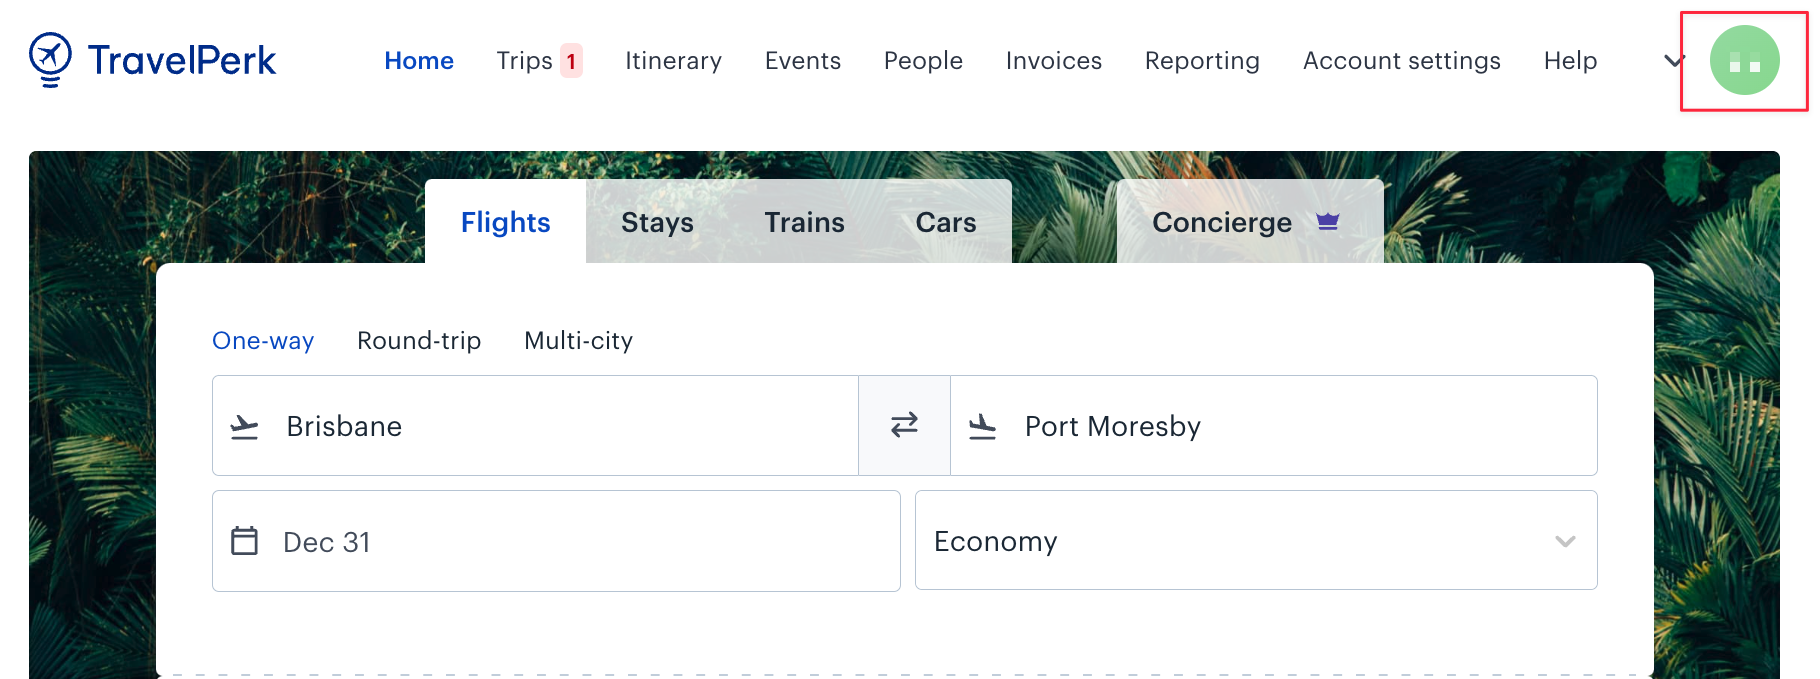Open the Dec 31 date picker field

pos(556,541)
